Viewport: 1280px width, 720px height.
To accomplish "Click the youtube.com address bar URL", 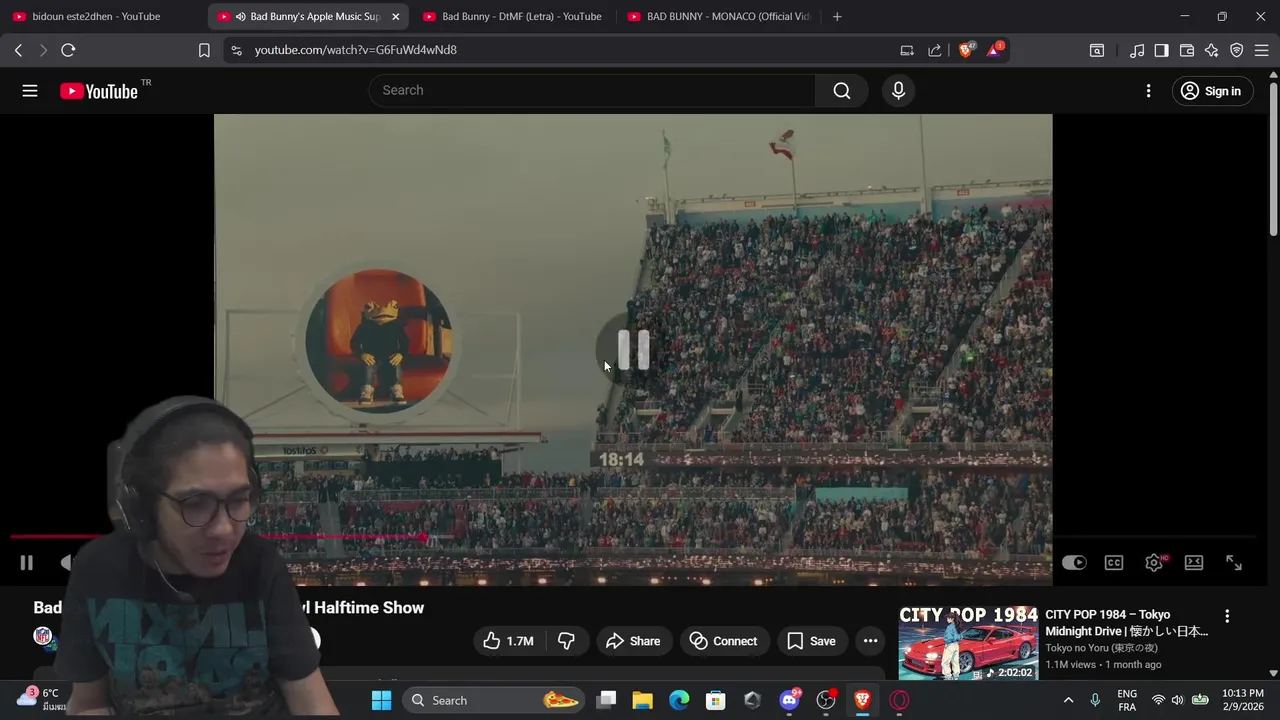I will click(355, 50).
